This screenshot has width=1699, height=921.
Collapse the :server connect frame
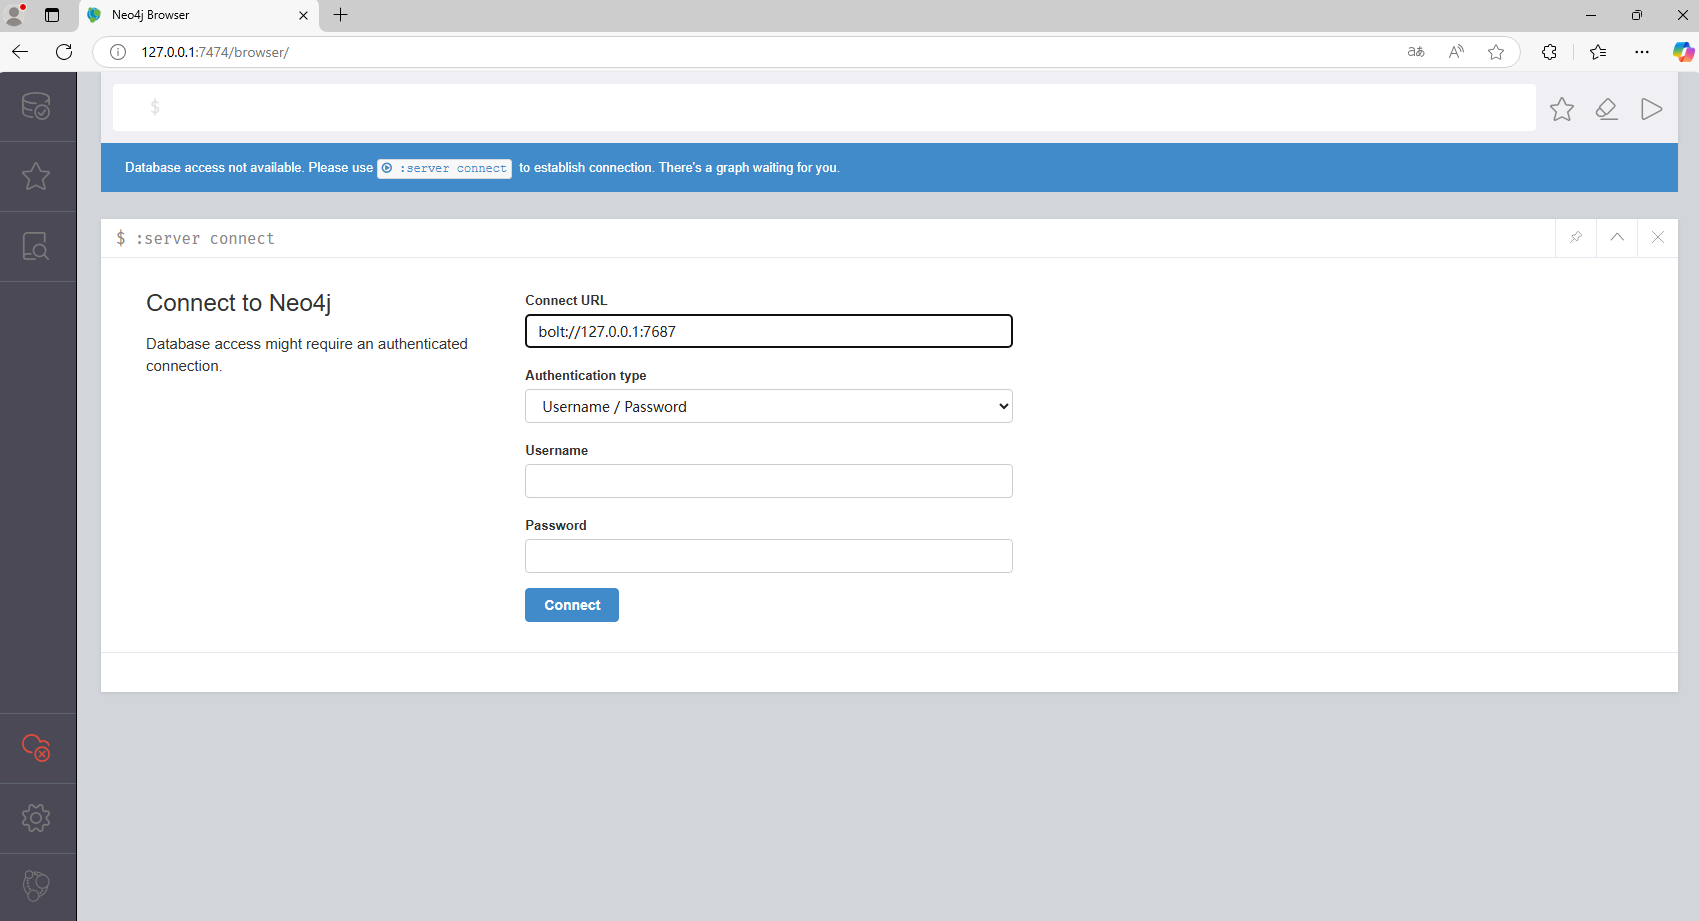(1617, 238)
